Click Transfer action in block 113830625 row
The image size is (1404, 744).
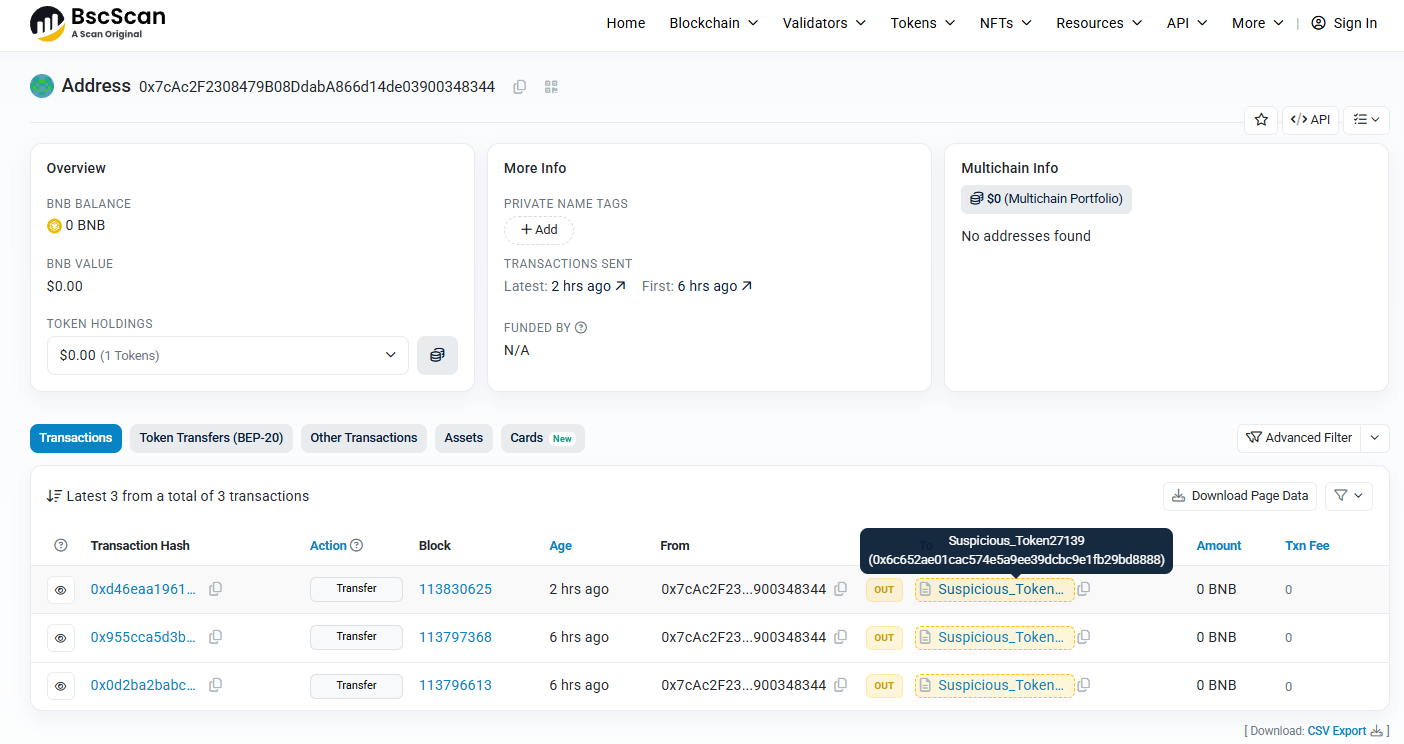coord(356,589)
